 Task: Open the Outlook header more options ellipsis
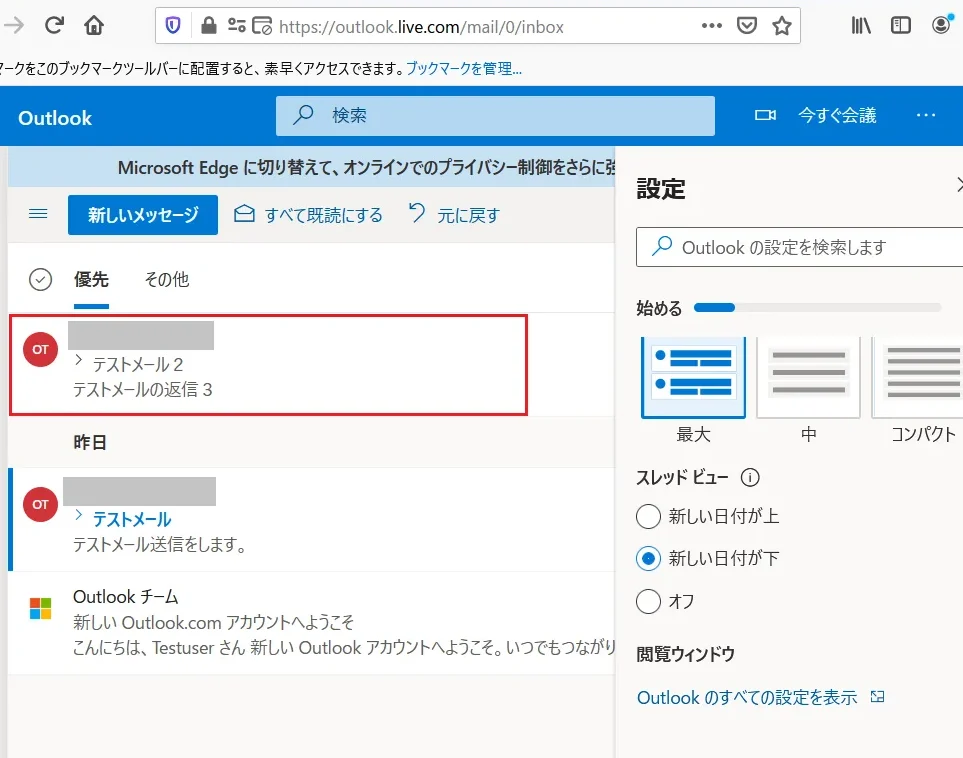tap(926, 115)
